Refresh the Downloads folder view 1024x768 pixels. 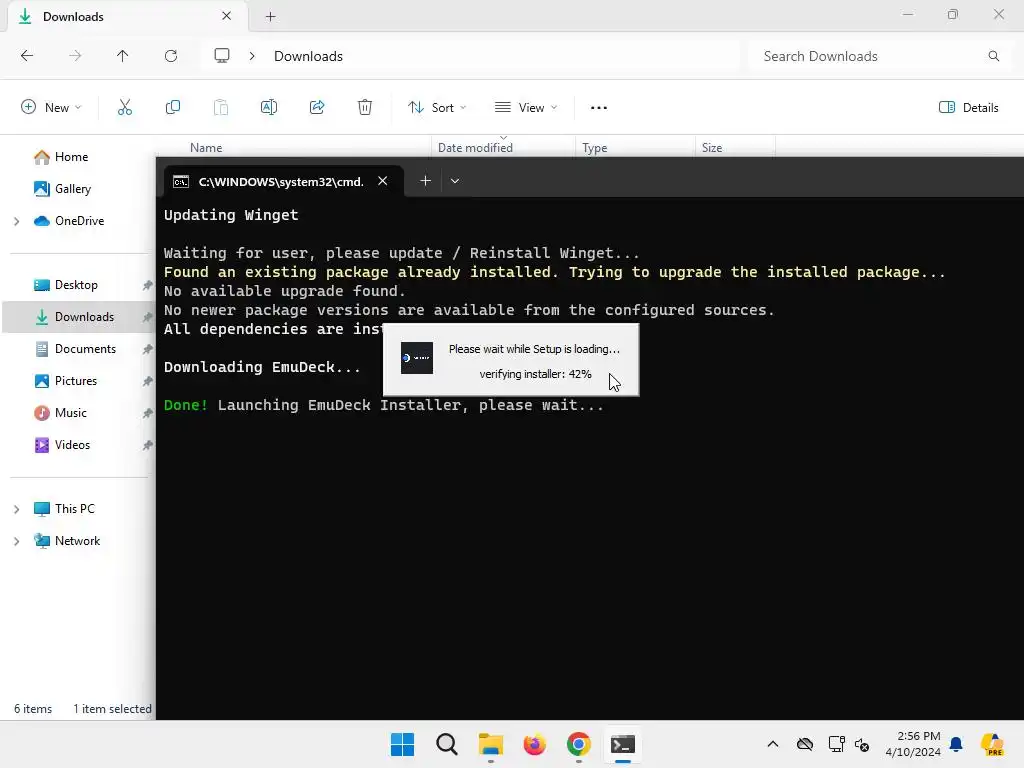pos(171,56)
